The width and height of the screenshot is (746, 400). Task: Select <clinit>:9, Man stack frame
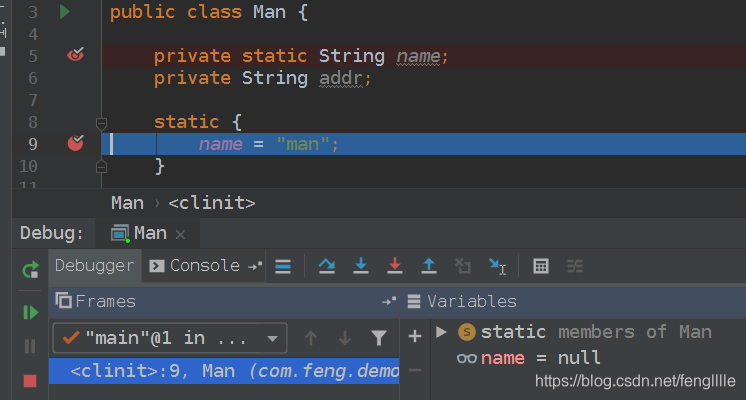pos(224,371)
